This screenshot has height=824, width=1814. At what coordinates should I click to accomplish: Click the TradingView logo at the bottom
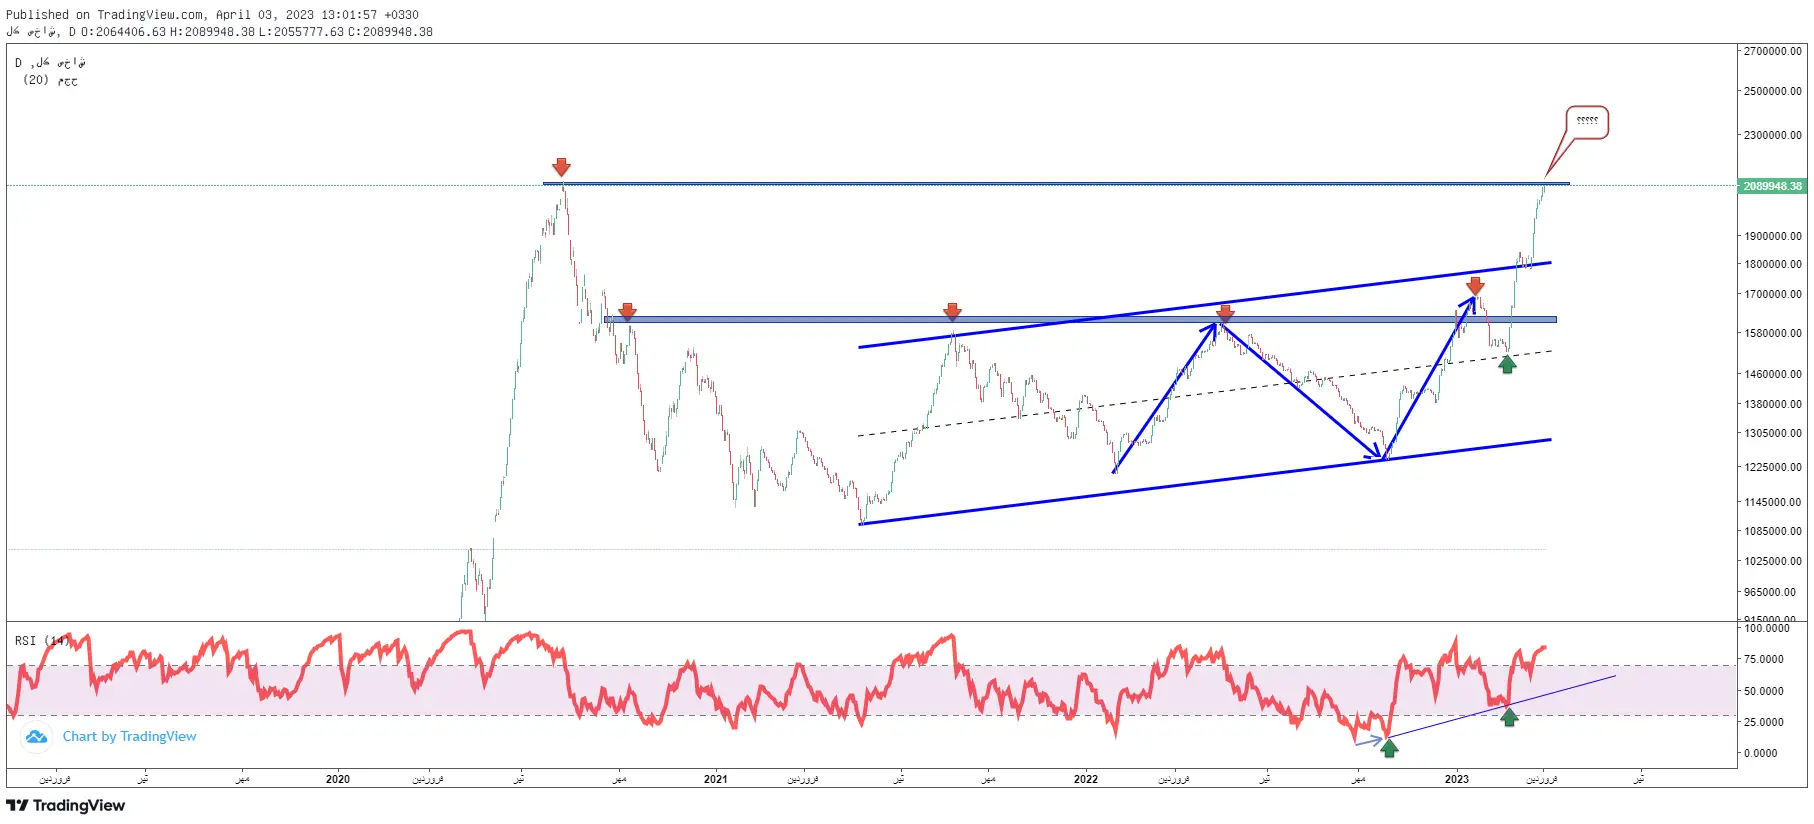point(66,806)
